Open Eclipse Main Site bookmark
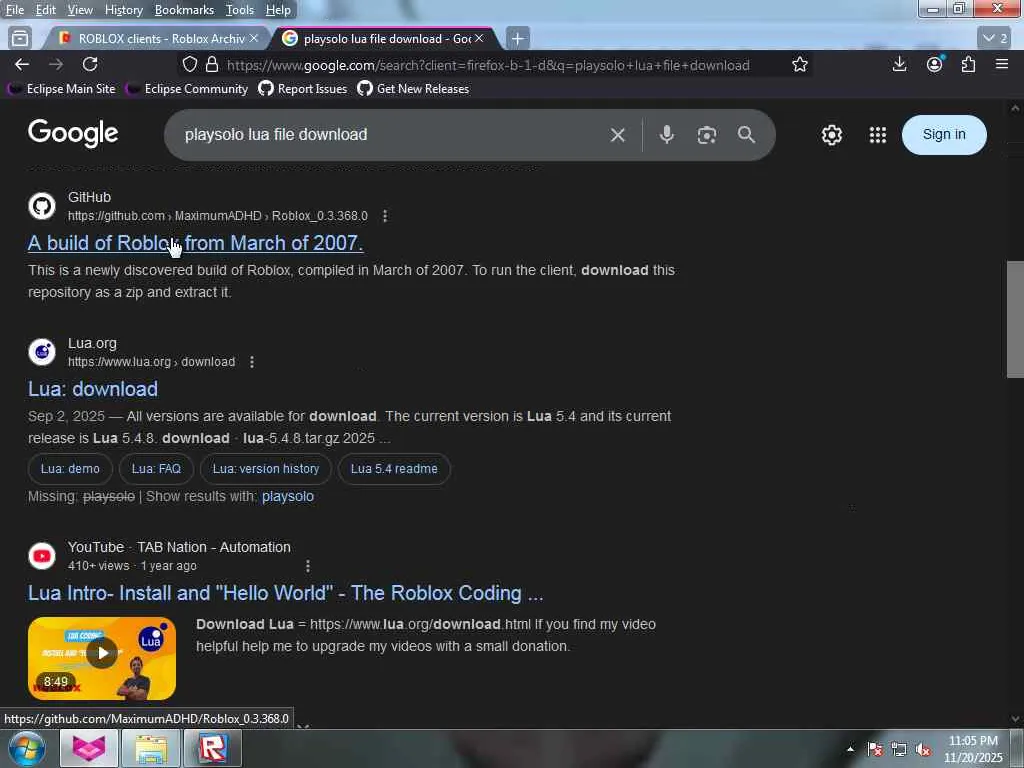The height and width of the screenshot is (768, 1024). (61, 89)
